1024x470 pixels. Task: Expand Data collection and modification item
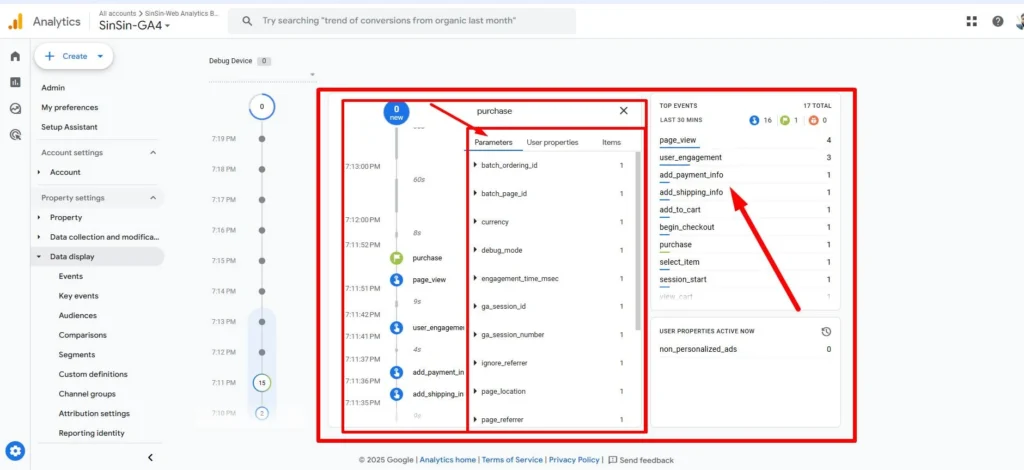pos(39,237)
